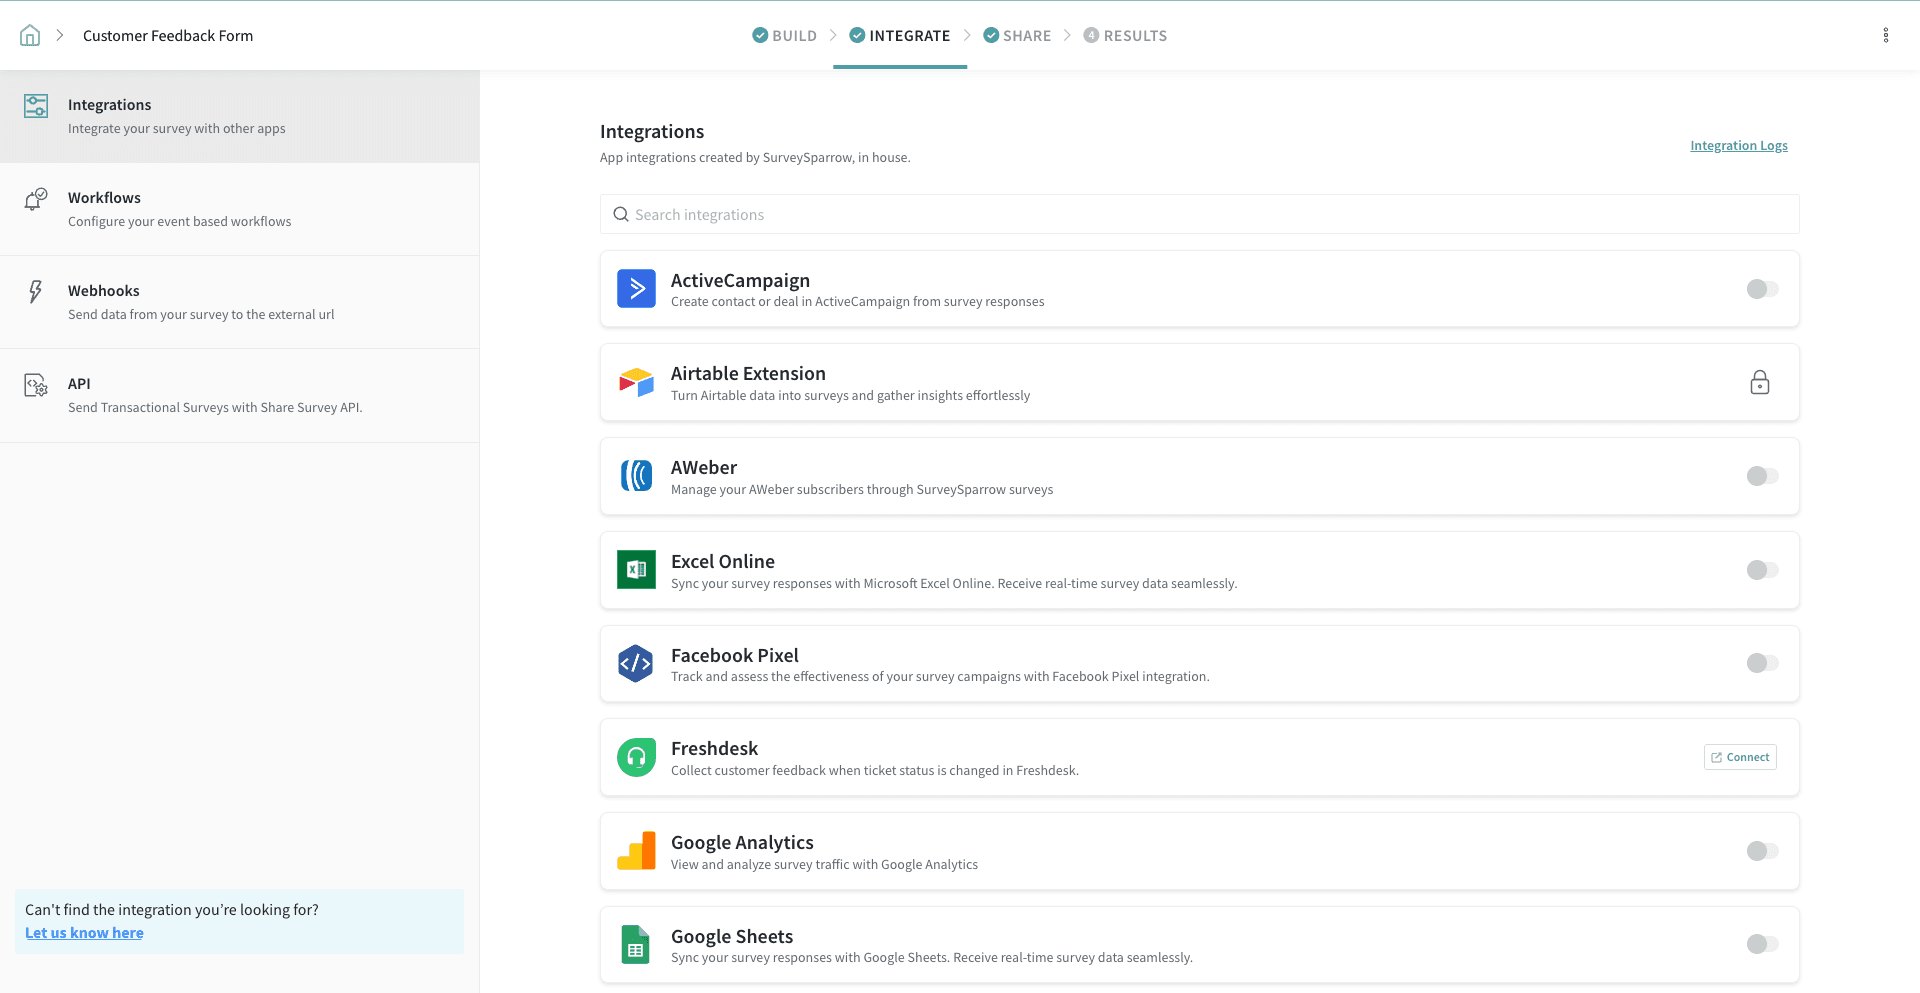Open the Integration Logs link
The width and height of the screenshot is (1920, 993).
pyautogui.click(x=1738, y=146)
